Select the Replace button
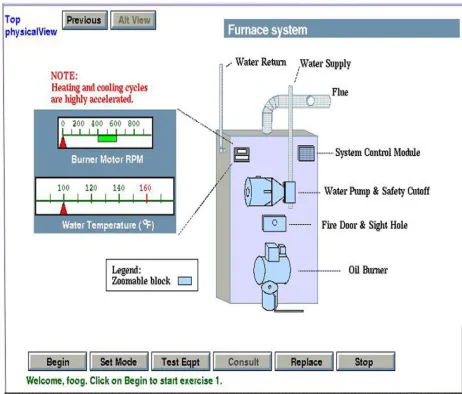 tap(304, 361)
